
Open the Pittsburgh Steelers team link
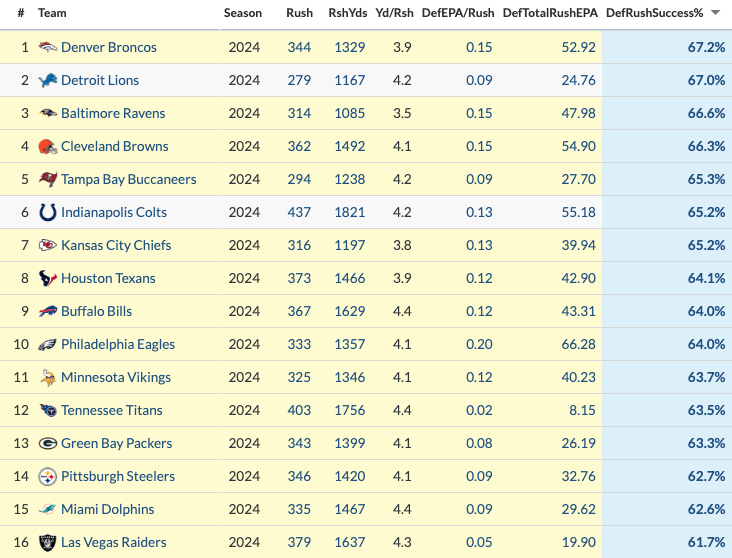click(x=118, y=477)
